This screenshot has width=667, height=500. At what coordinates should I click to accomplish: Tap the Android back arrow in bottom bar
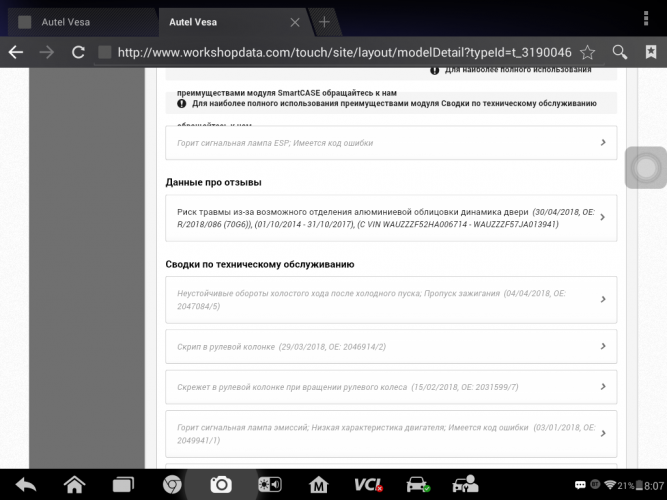tap(26, 485)
